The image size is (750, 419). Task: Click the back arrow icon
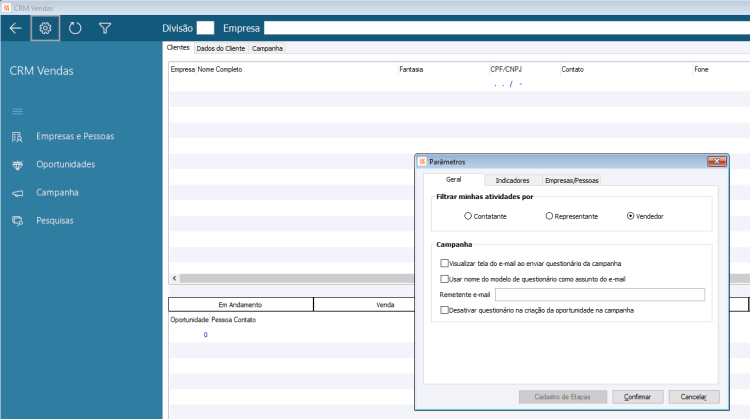tap(15, 28)
